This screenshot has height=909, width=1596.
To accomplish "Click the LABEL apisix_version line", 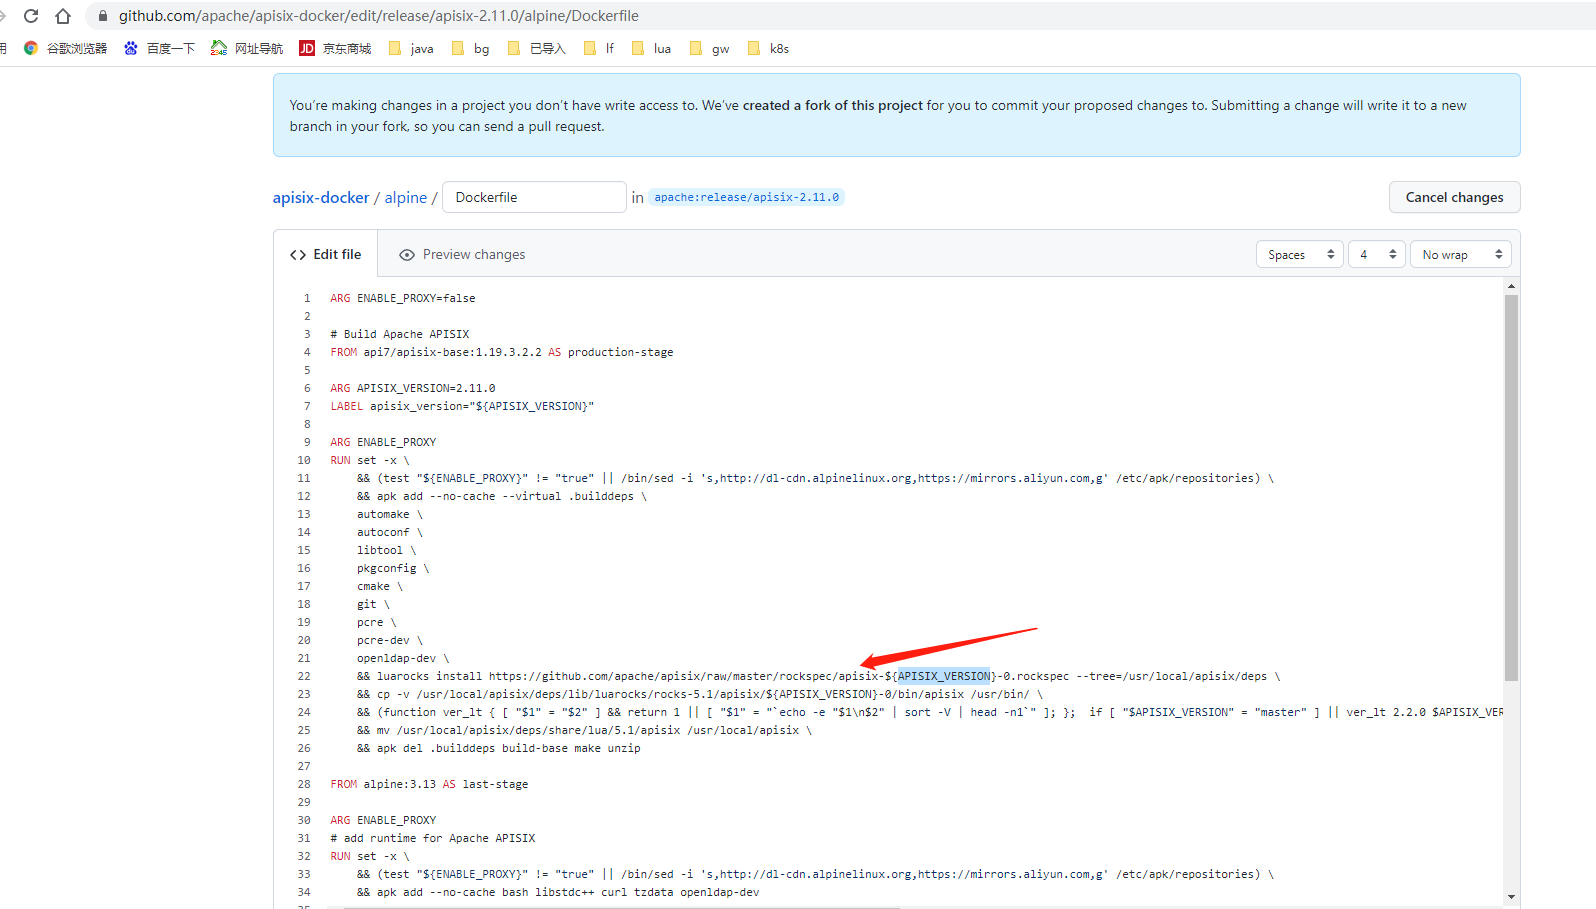I will click(x=462, y=406).
